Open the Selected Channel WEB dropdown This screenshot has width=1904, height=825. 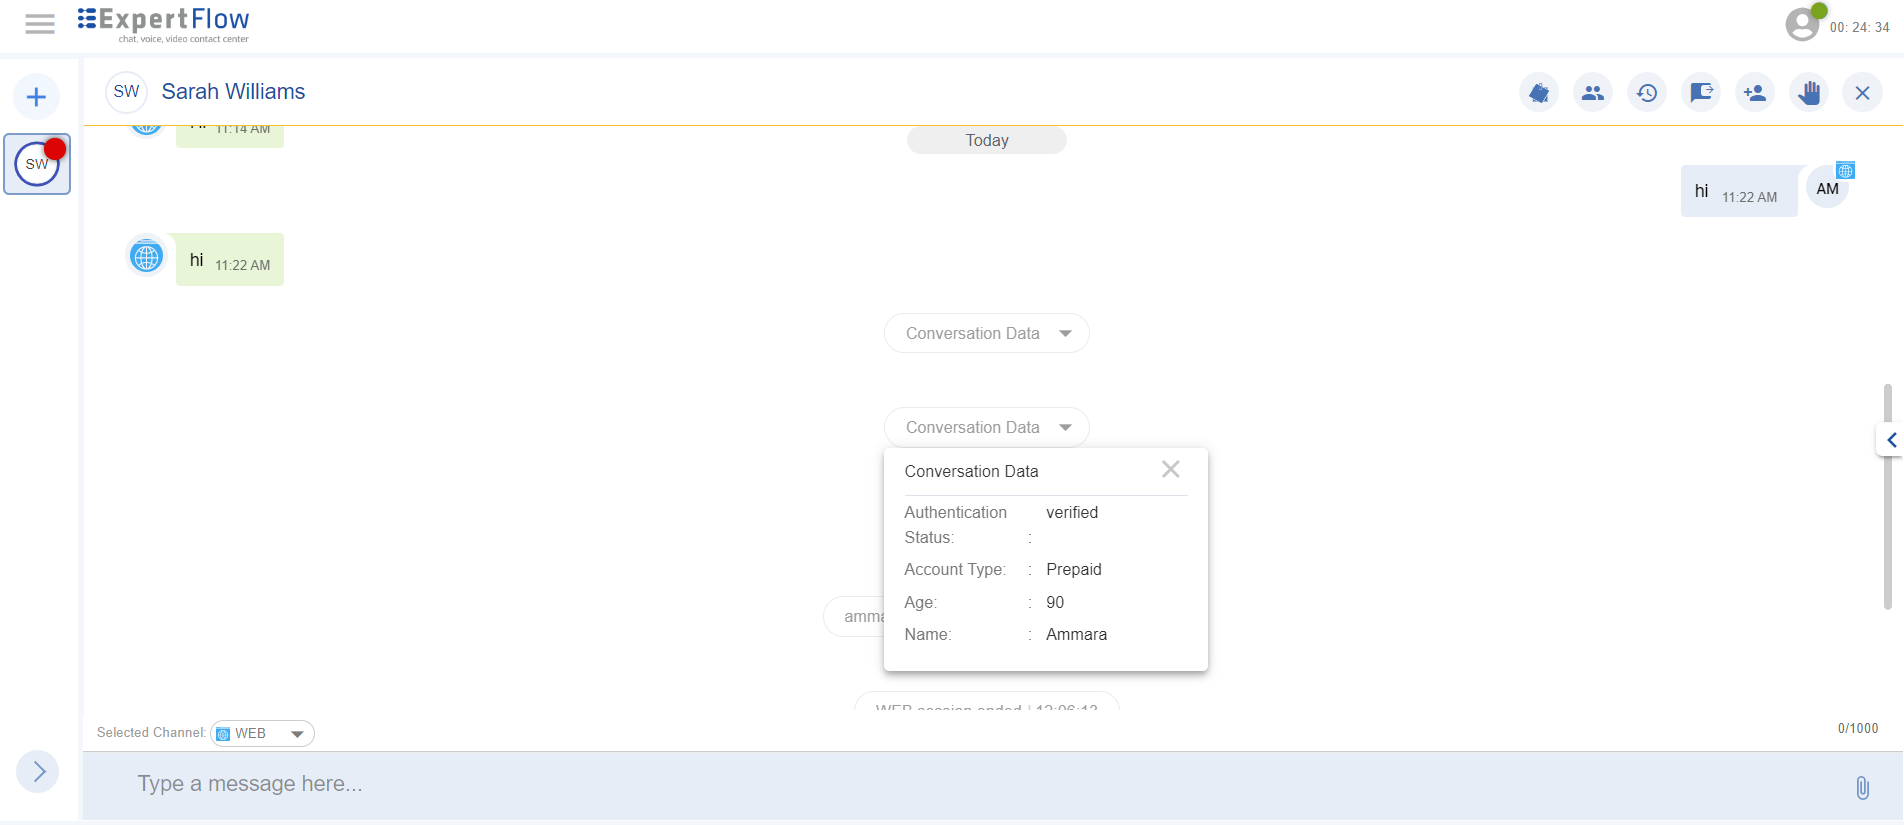pos(263,734)
